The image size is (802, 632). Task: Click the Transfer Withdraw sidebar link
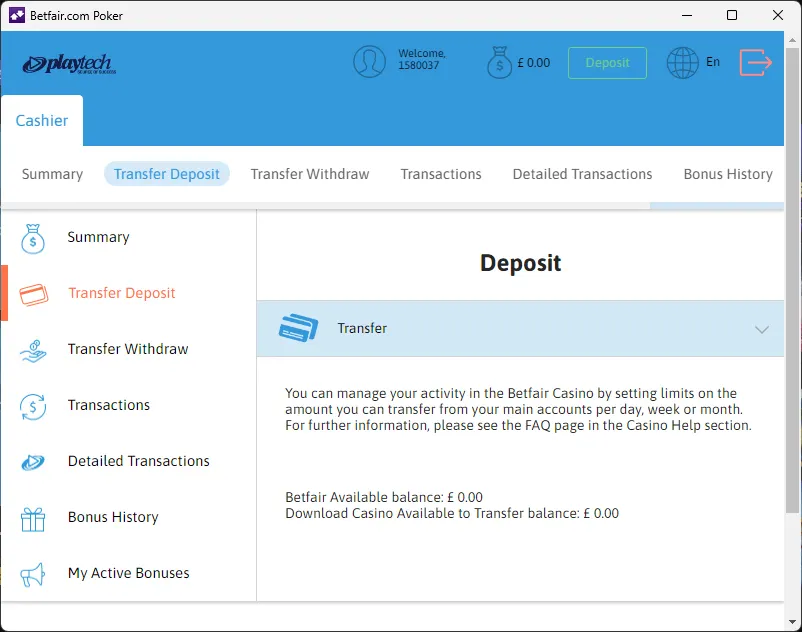127,349
